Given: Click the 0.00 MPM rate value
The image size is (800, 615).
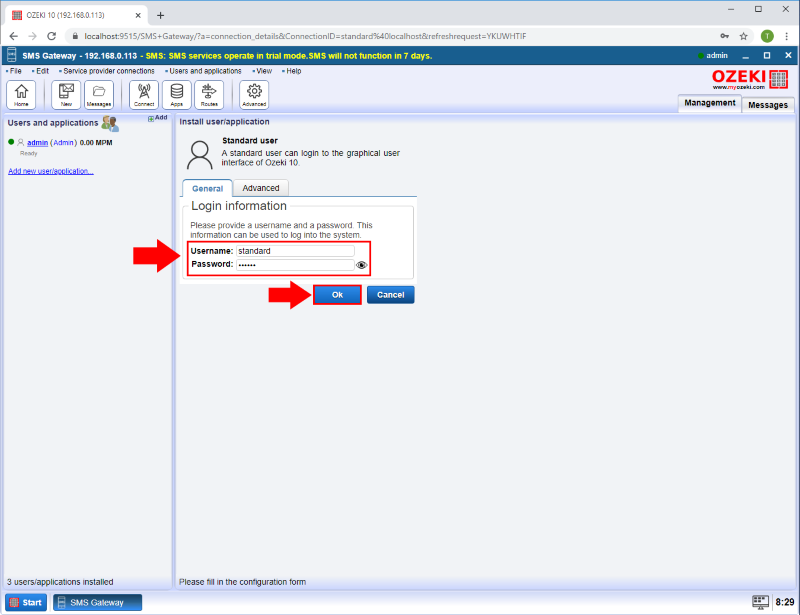Looking at the screenshot, I should (x=96, y=142).
